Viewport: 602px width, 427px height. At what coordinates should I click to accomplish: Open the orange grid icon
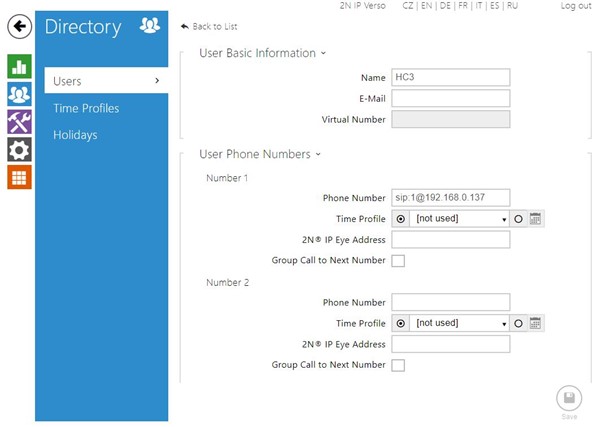click(19, 177)
